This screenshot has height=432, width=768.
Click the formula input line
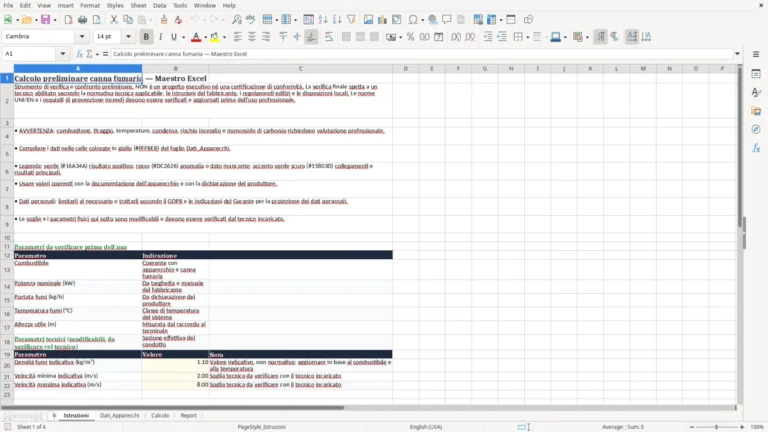(x=421, y=54)
